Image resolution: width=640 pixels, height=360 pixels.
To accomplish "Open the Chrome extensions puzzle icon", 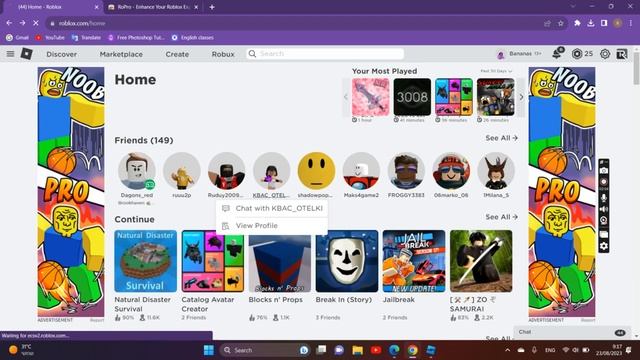I will click(x=577, y=23).
